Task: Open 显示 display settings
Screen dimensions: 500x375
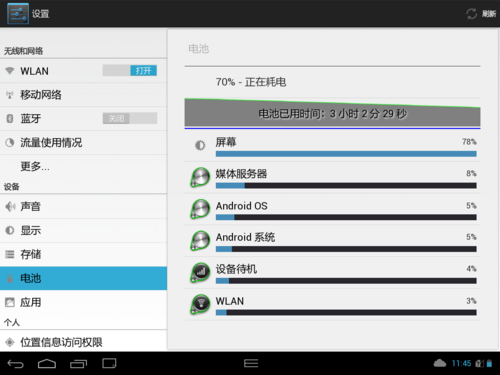Action: pos(83,230)
